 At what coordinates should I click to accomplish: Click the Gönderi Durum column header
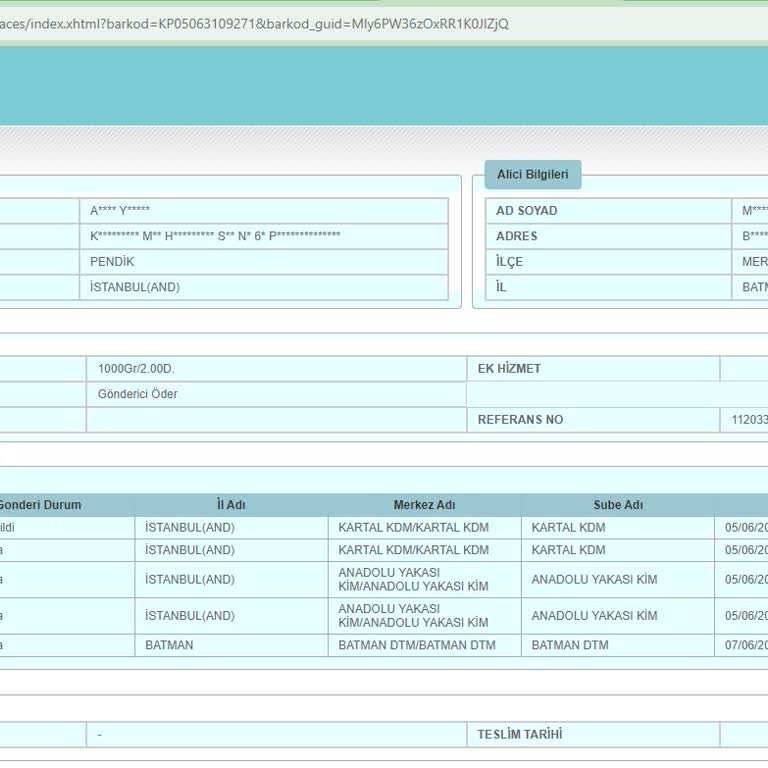(40, 505)
